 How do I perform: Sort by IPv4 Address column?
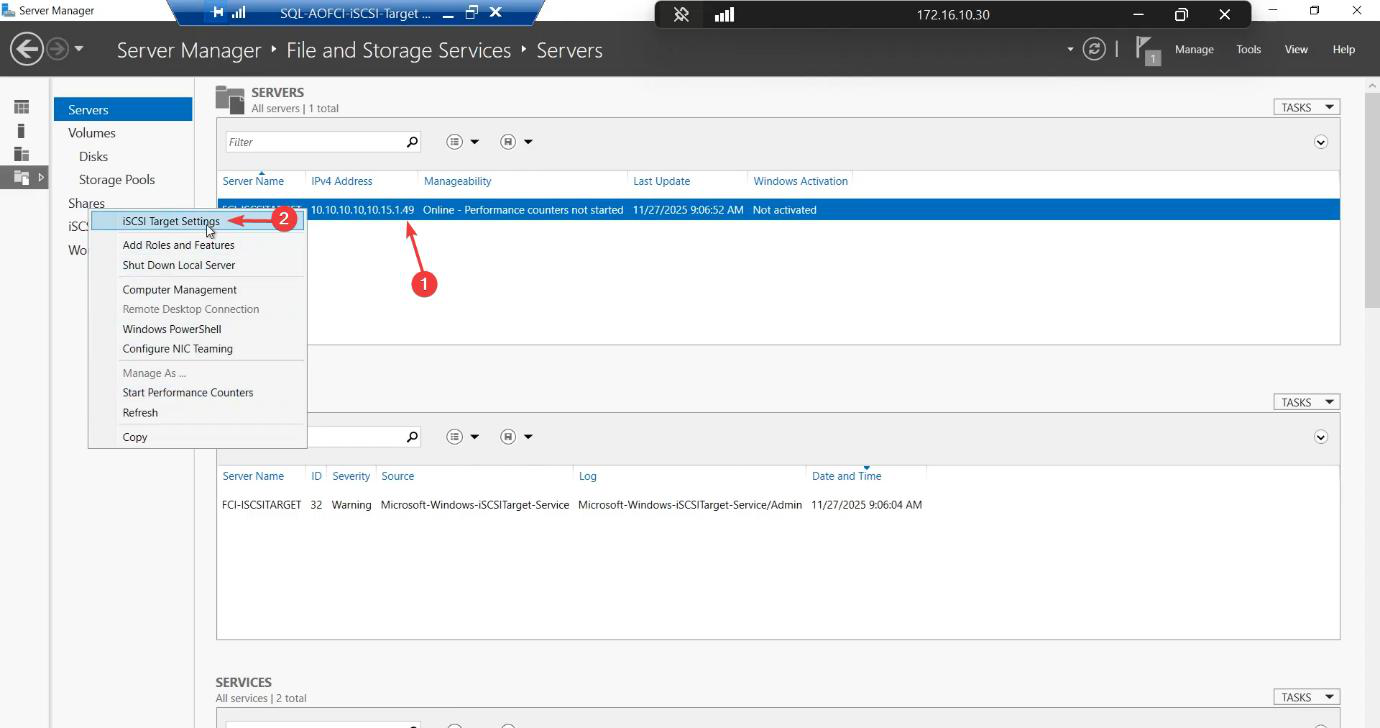pos(342,181)
